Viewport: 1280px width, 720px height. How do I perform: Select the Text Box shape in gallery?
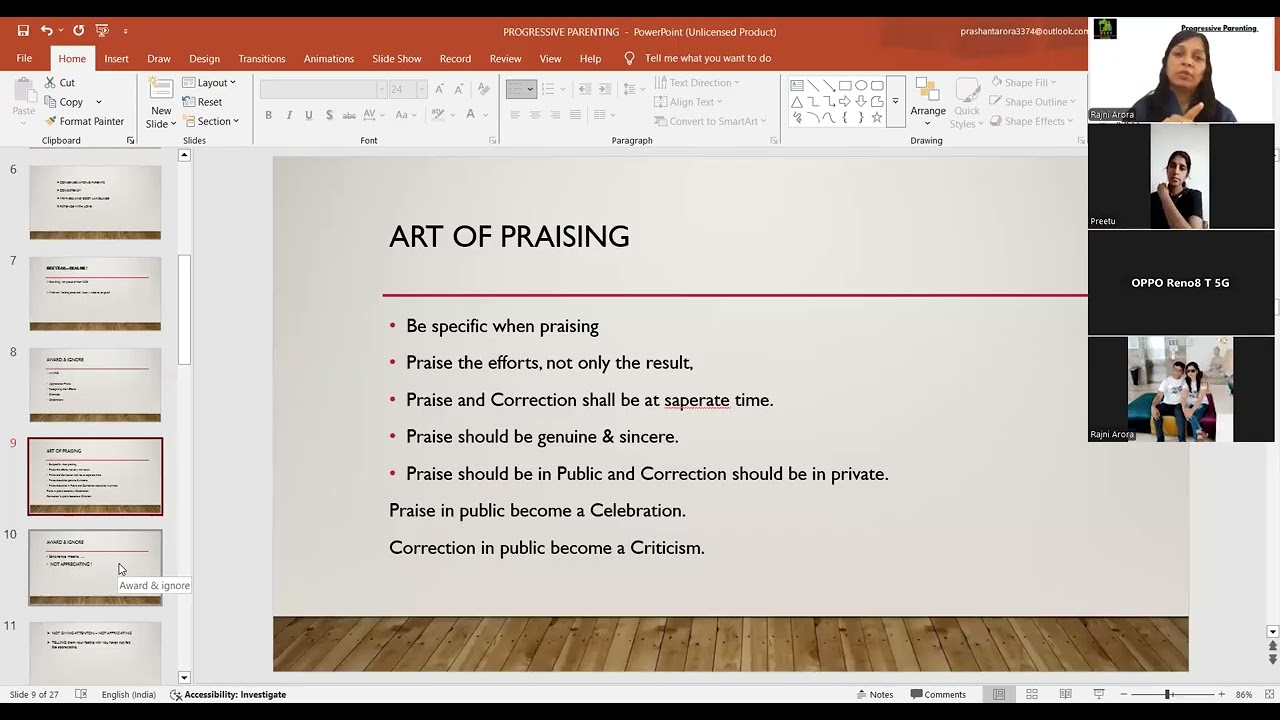[797, 86]
